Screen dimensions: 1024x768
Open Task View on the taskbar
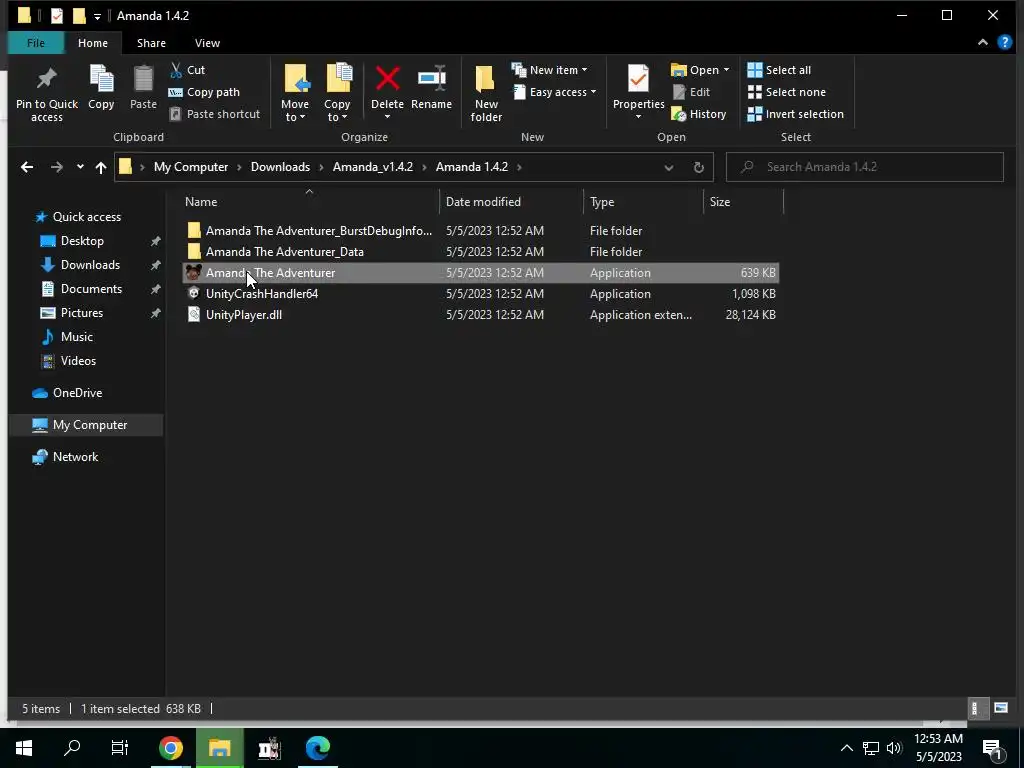coord(120,748)
